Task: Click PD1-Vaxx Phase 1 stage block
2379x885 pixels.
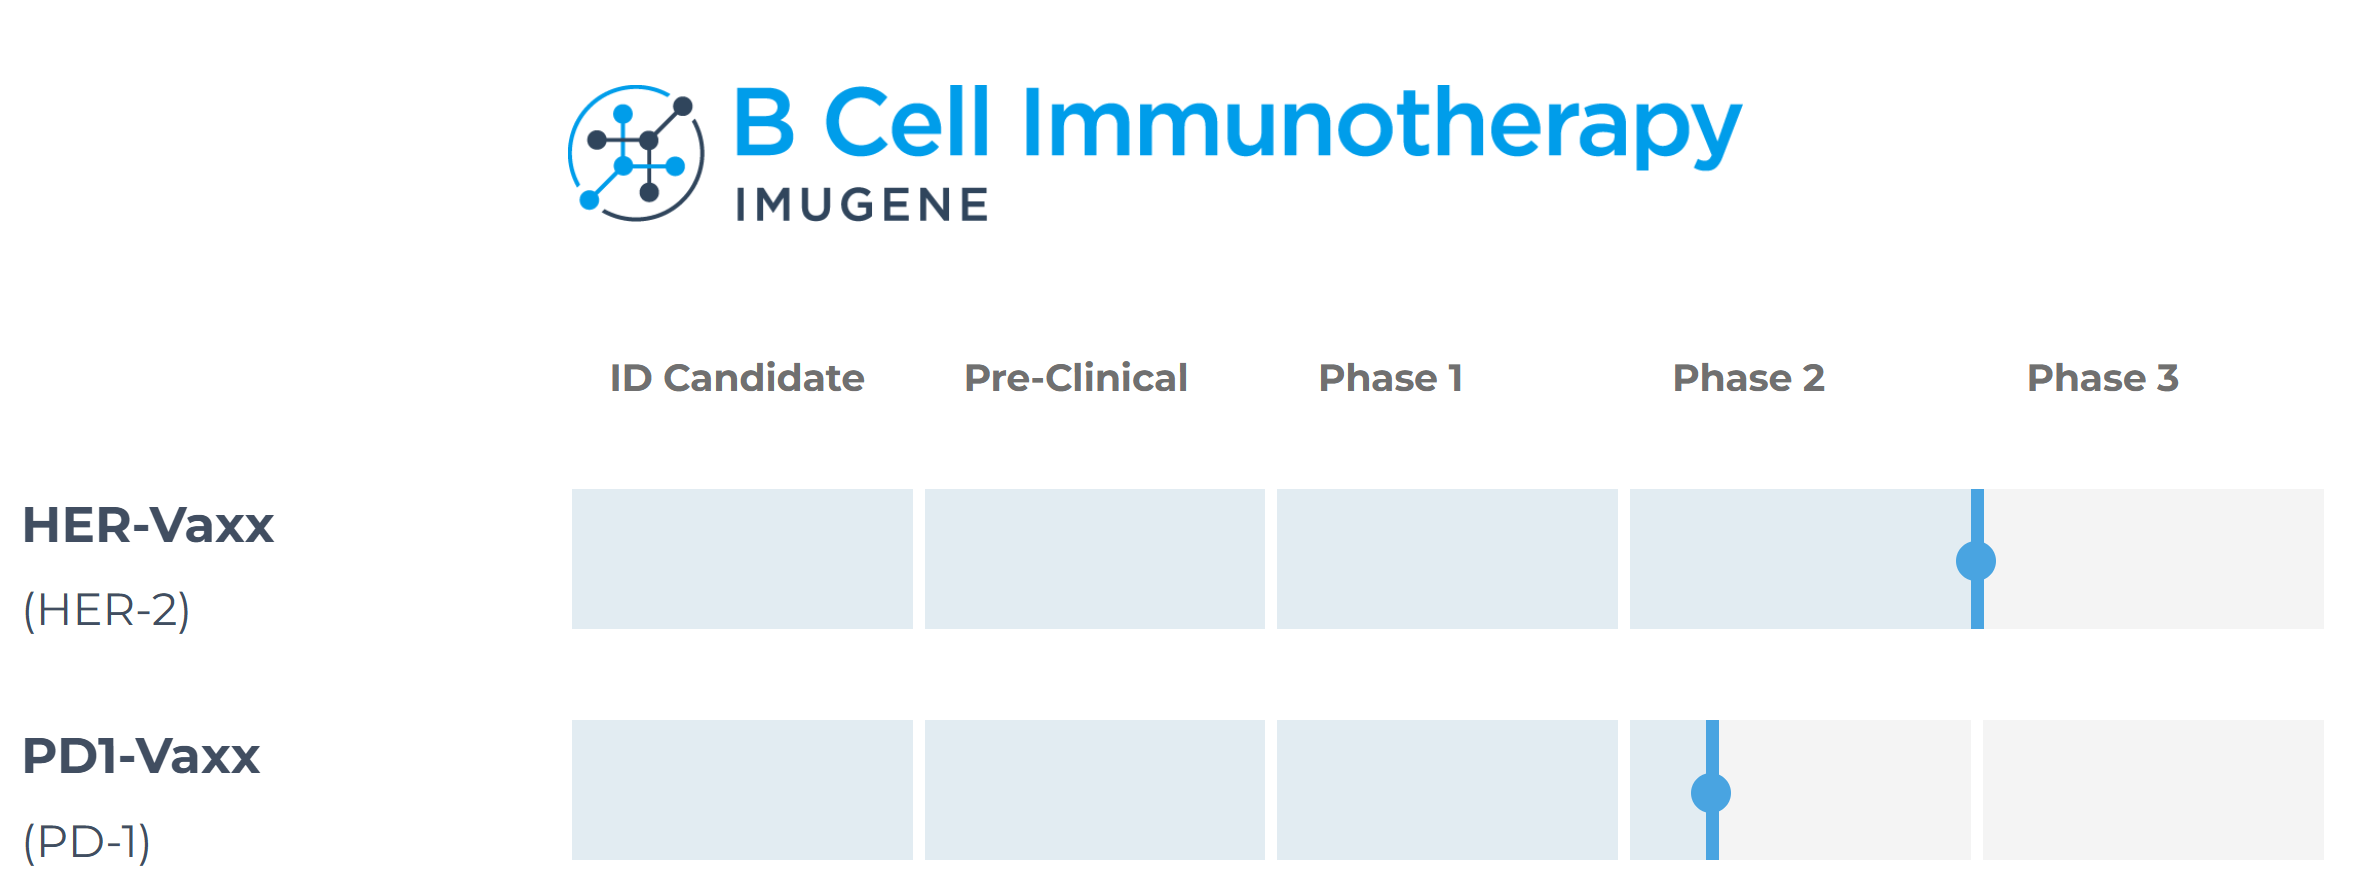Action: tap(1447, 790)
